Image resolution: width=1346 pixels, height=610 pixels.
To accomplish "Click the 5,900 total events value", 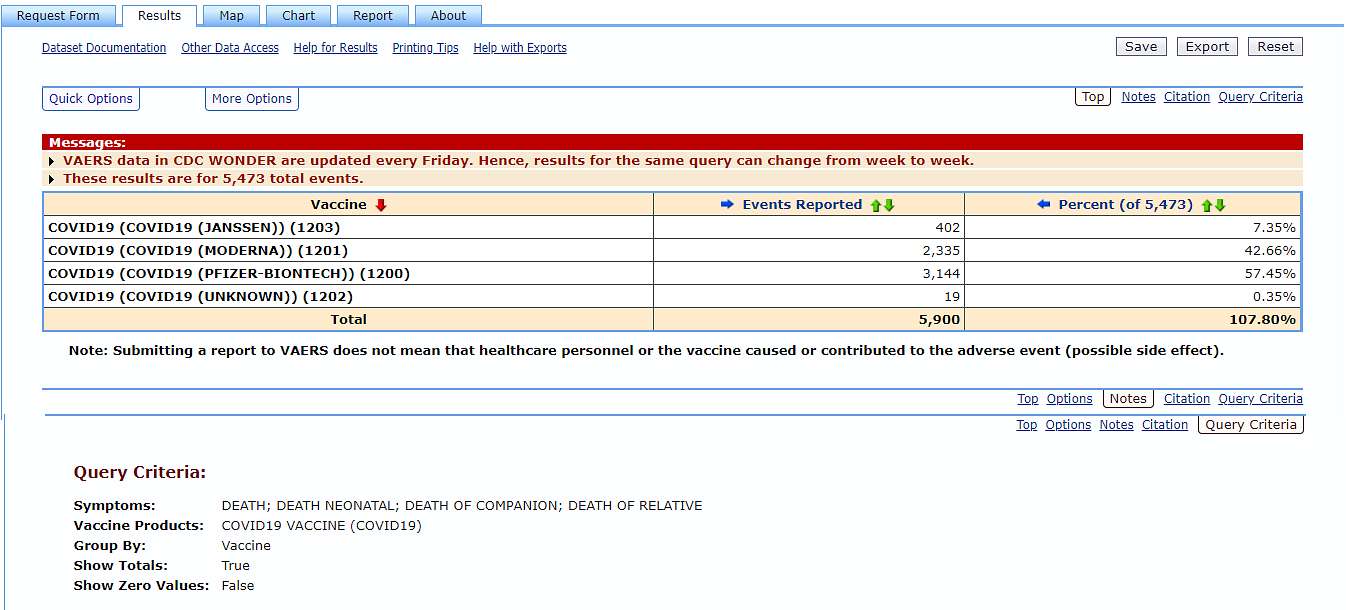I will [x=939, y=320].
